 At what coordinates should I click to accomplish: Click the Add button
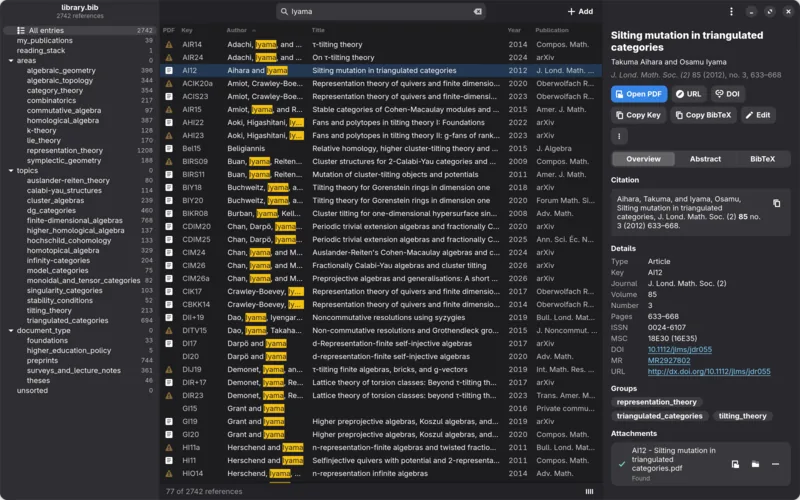(x=580, y=11)
